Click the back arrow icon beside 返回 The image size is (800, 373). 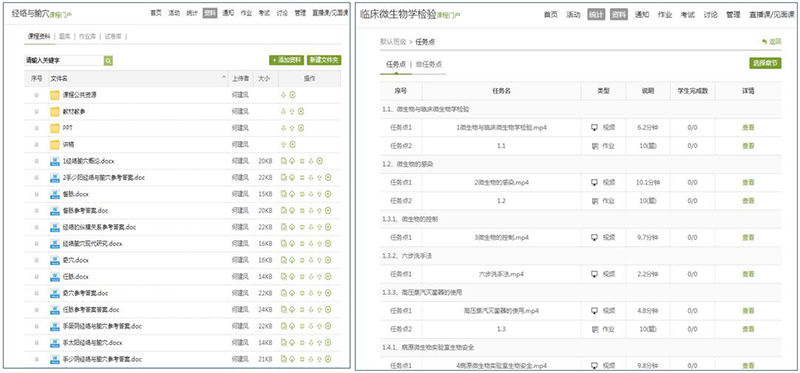764,42
